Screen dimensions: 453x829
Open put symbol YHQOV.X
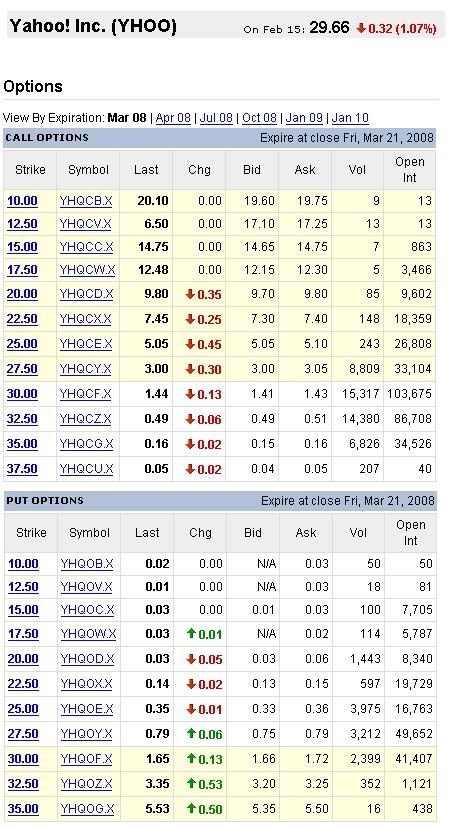point(86,587)
